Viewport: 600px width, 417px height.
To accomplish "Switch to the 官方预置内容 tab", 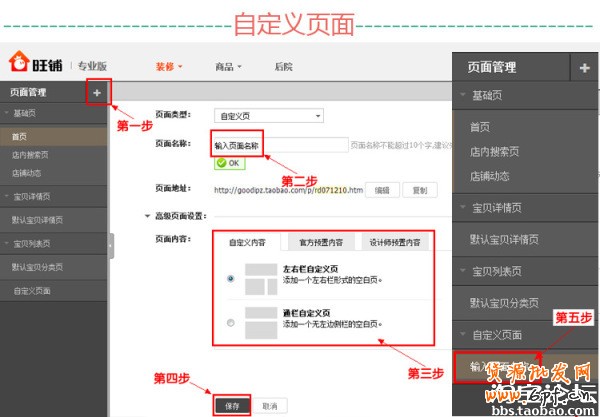I will coord(320,242).
